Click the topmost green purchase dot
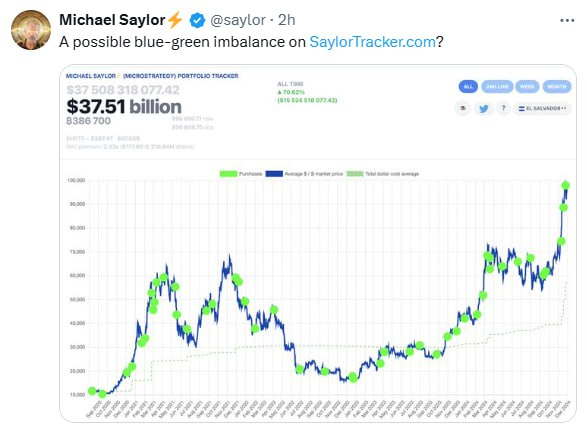The width and height of the screenshot is (587, 426). pos(565,185)
